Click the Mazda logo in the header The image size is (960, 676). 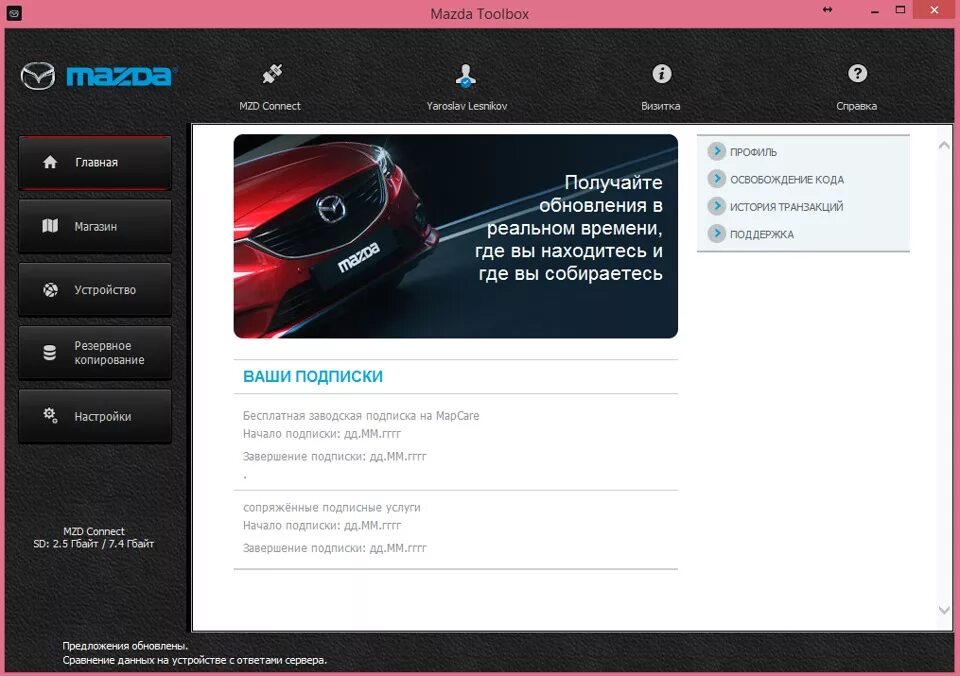click(98, 76)
